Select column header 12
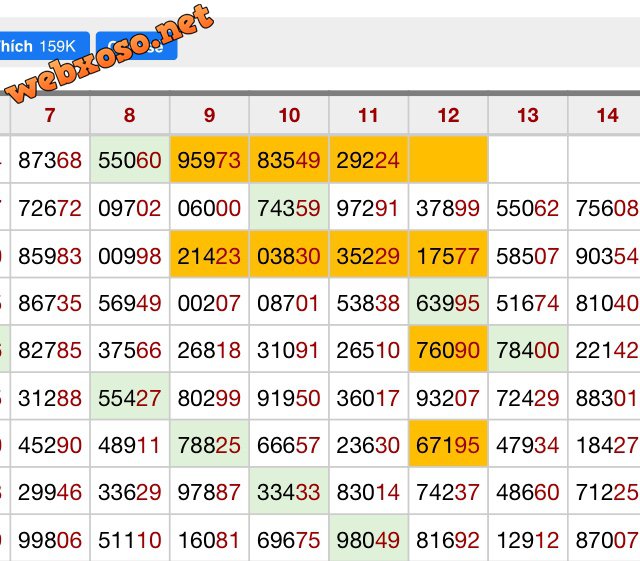The width and height of the screenshot is (640, 561). click(x=448, y=115)
